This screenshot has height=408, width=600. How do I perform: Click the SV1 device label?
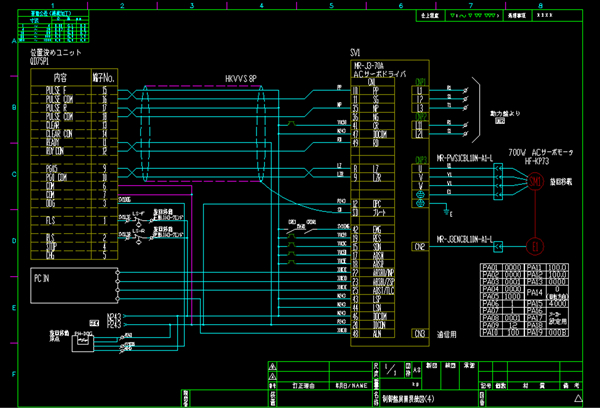(355, 53)
